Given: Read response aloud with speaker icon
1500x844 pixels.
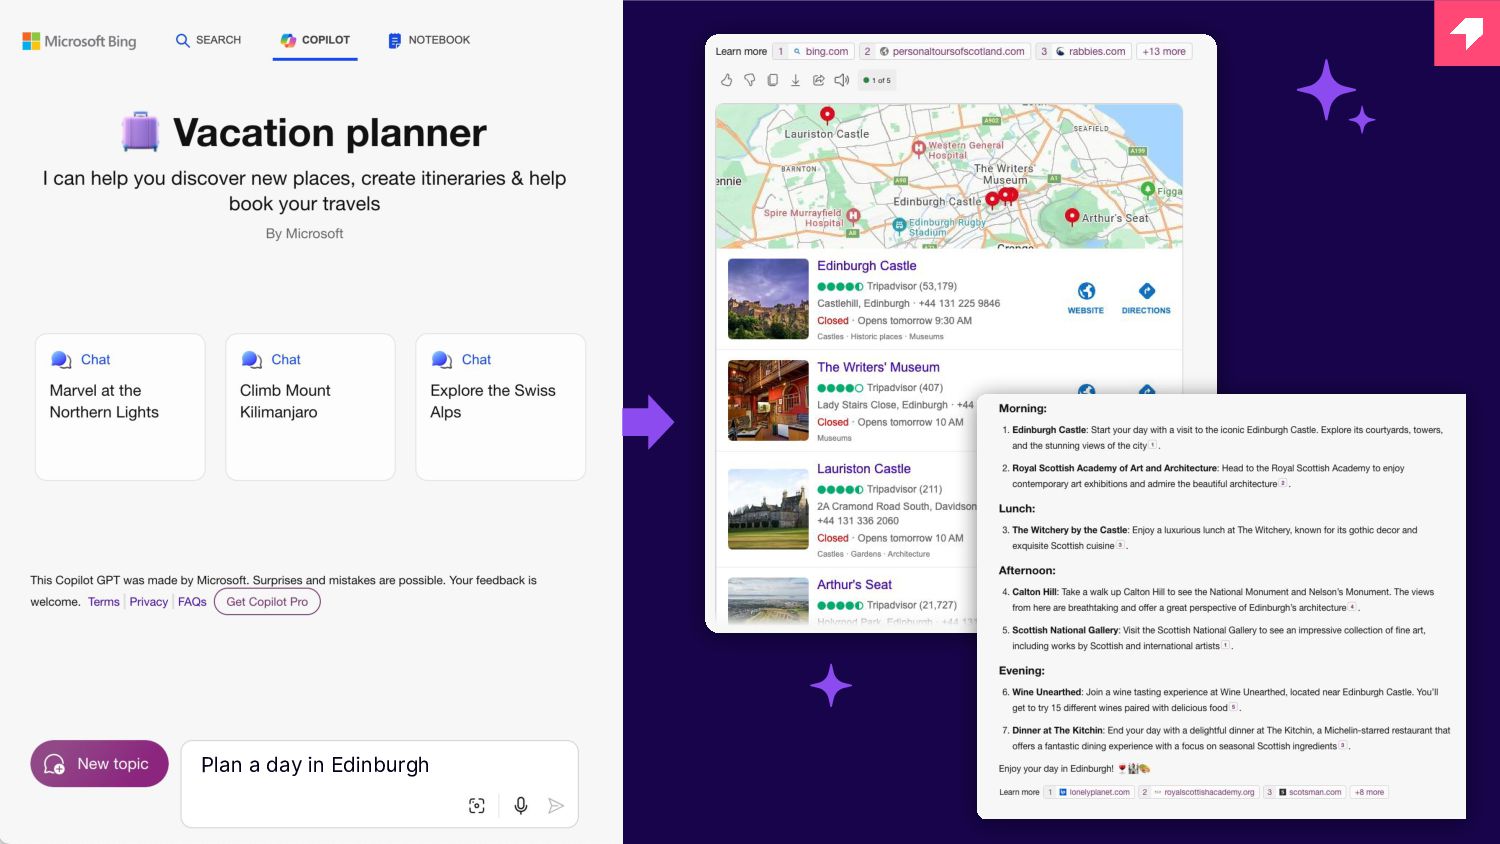Looking at the screenshot, I should click(x=841, y=80).
